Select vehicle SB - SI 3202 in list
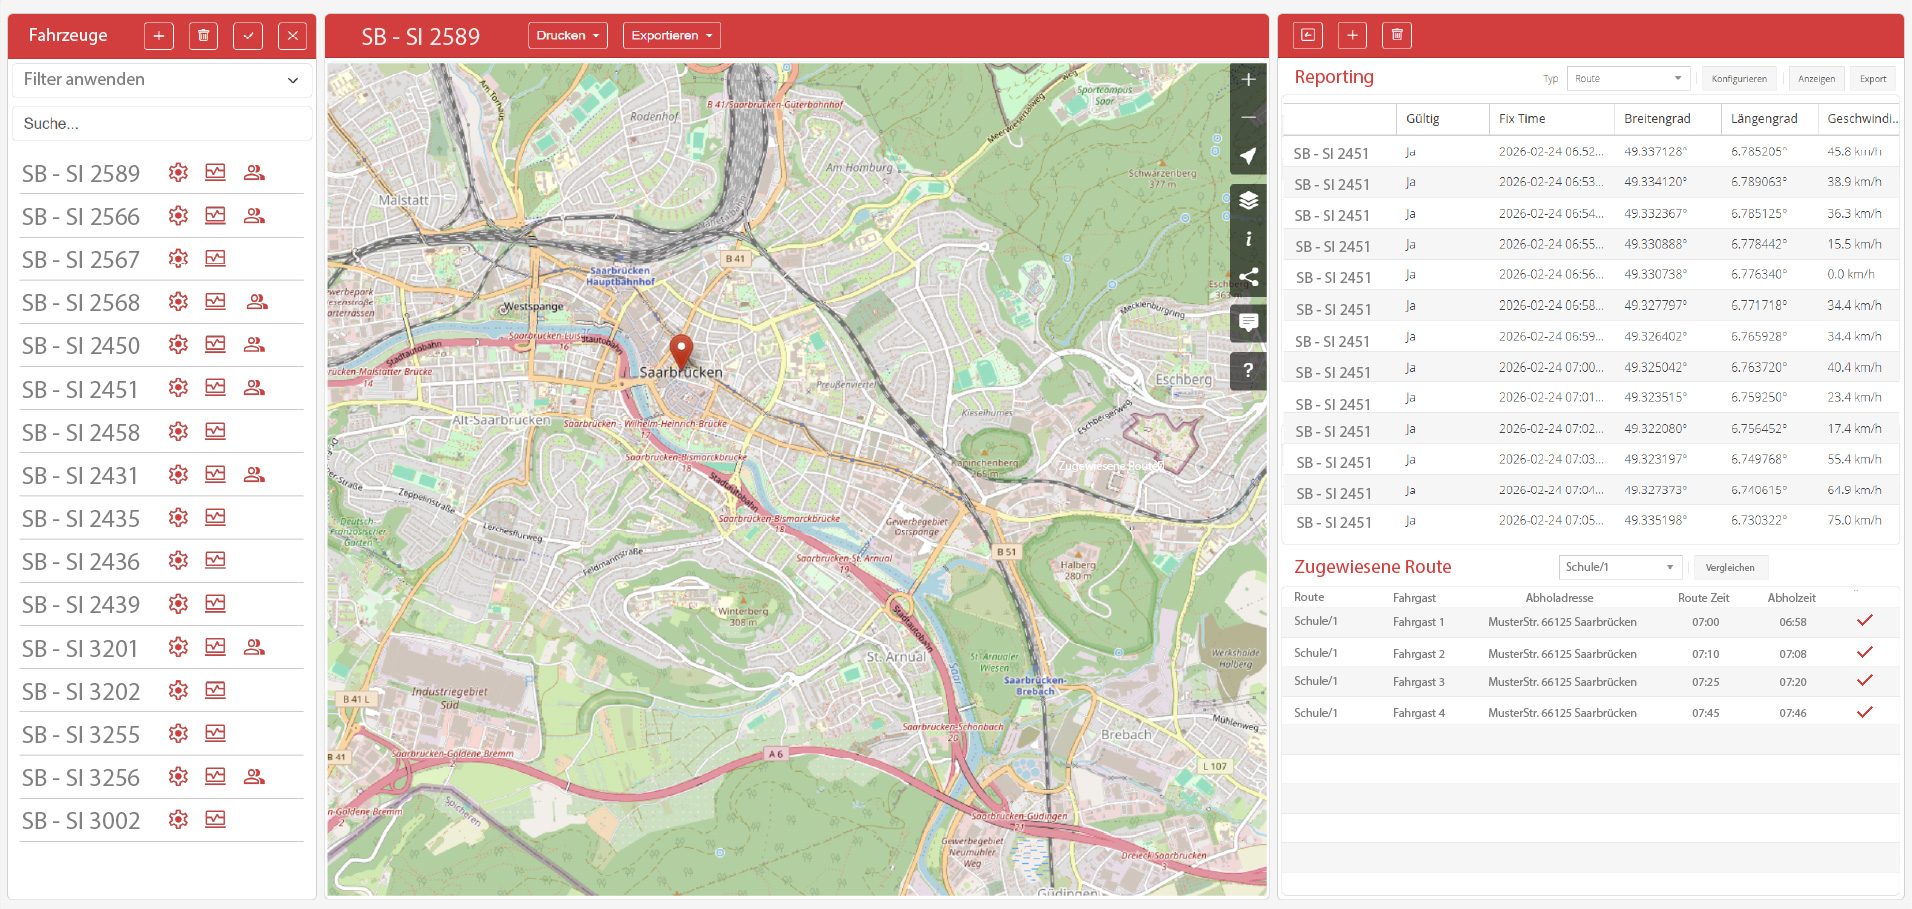This screenshot has width=1912, height=909. tap(81, 692)
